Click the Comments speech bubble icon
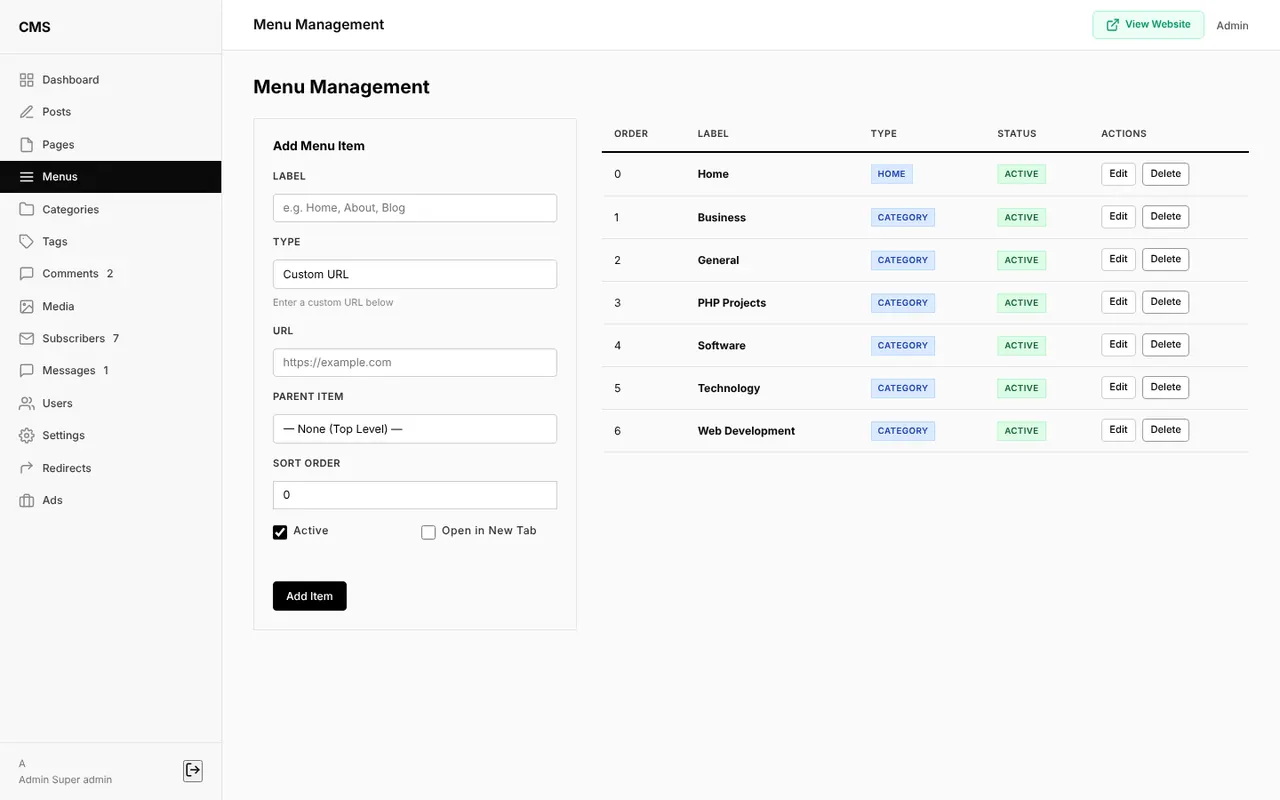The width and height of the screenshot is (1280, 800). [27, 274]
